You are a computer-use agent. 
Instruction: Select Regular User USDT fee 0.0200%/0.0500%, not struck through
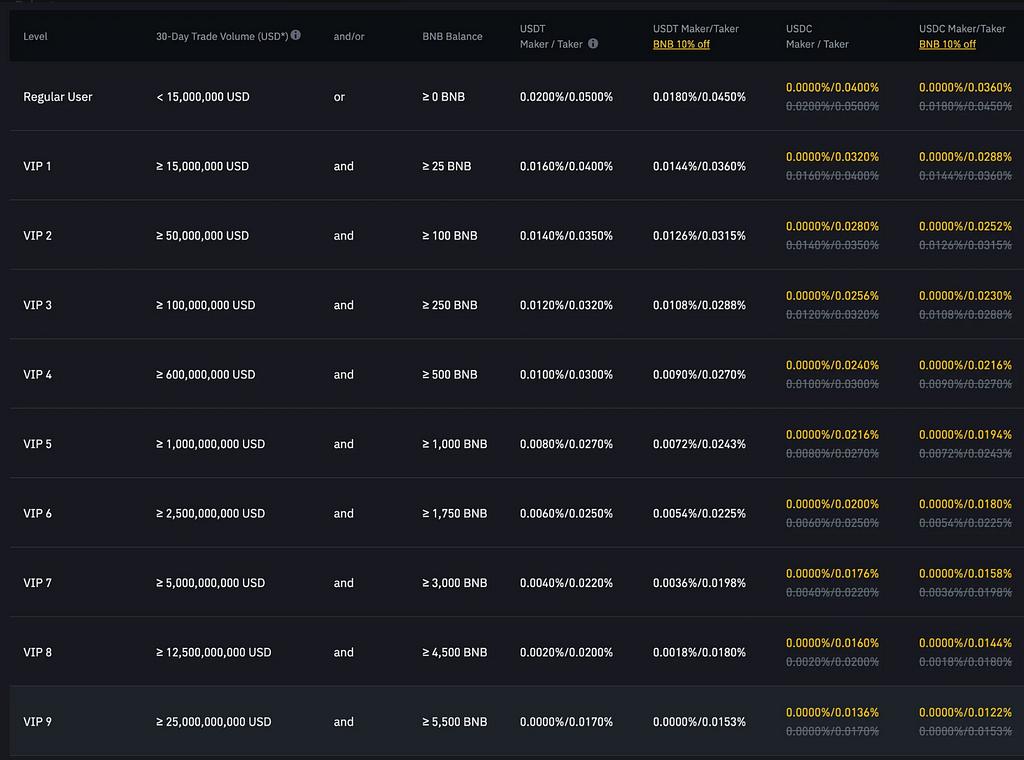coord(566,97)
